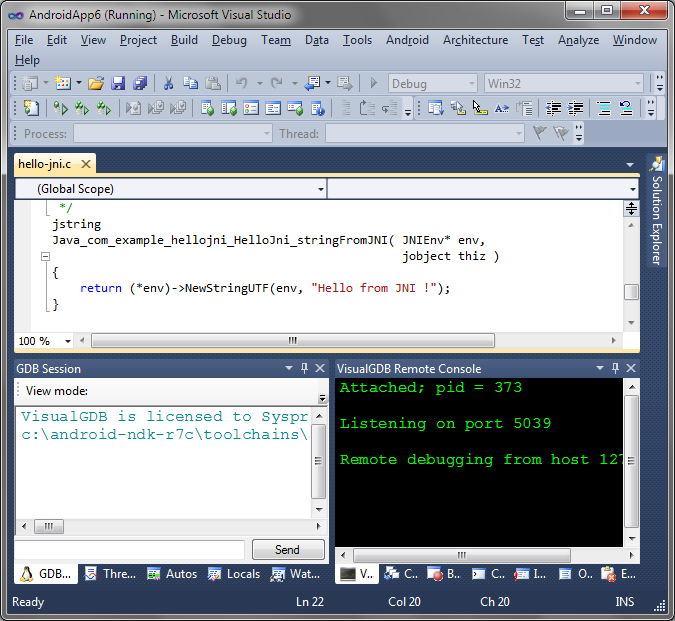The height and width of the screenshot is (621, 675).
Task: Switch to the Breakpoints (B..) tab
Action: point(444,574)
